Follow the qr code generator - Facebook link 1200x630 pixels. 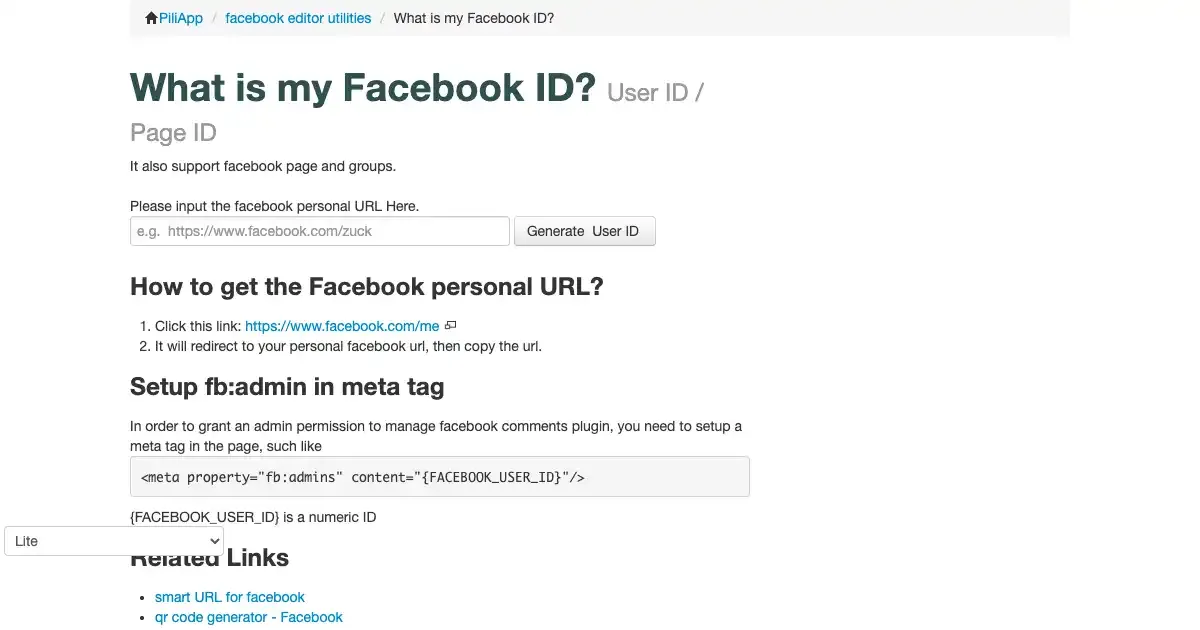click(x=249, y=617)
